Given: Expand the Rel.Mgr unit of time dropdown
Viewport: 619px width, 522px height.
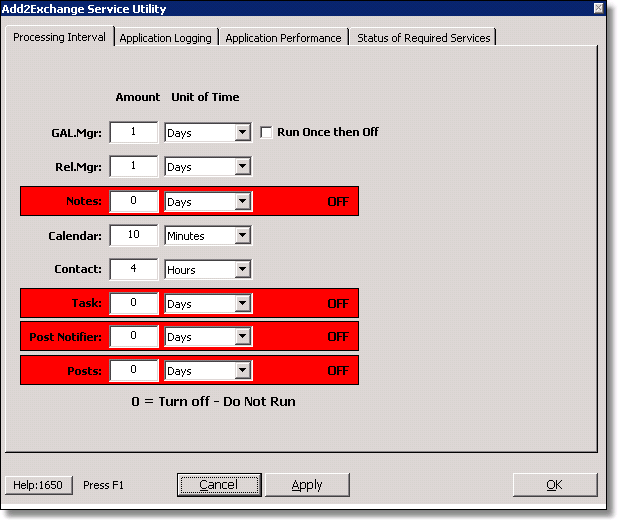Looking at the screenshot, I should 243,166.
